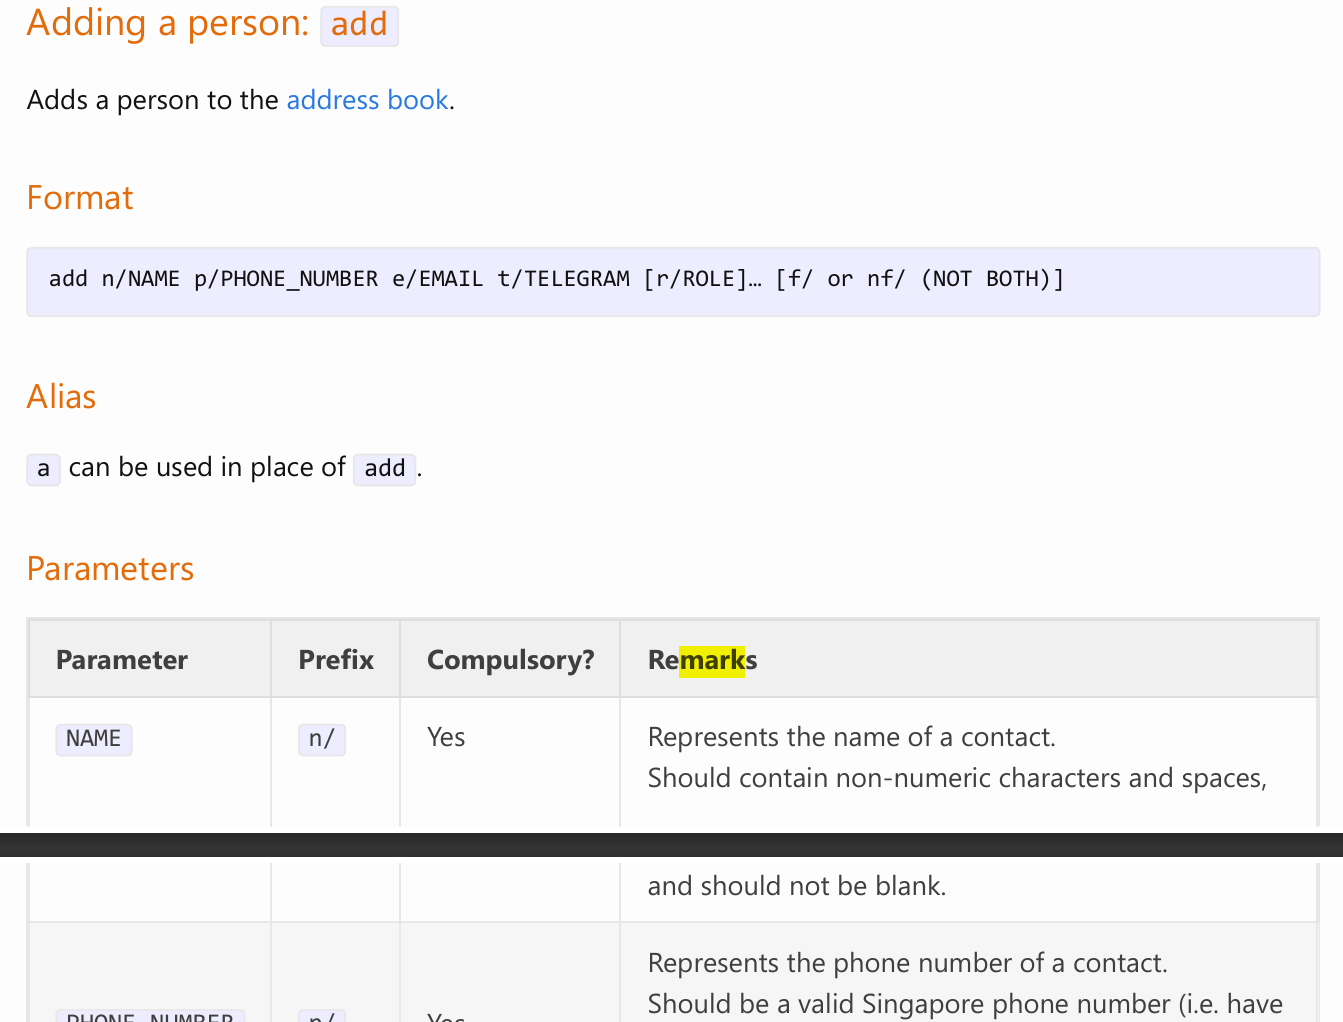Click the add command format code block
The height and width of the screenshot is (1022, 1343).
coord(673,282)
